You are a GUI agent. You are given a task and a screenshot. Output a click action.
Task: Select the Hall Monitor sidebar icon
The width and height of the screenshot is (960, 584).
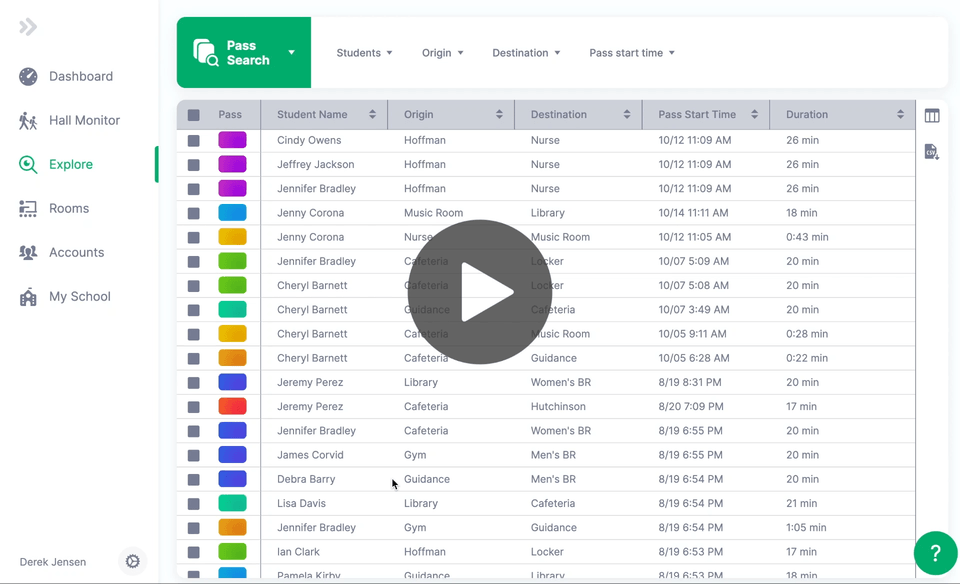26,120
